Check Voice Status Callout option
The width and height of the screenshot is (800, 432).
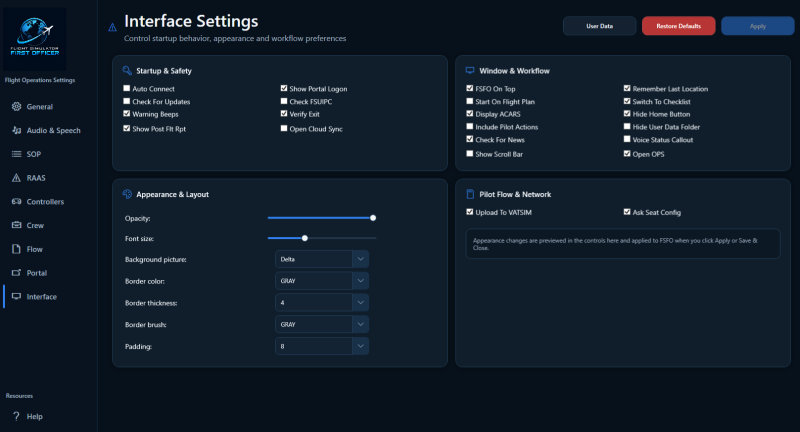pos(627,139)
